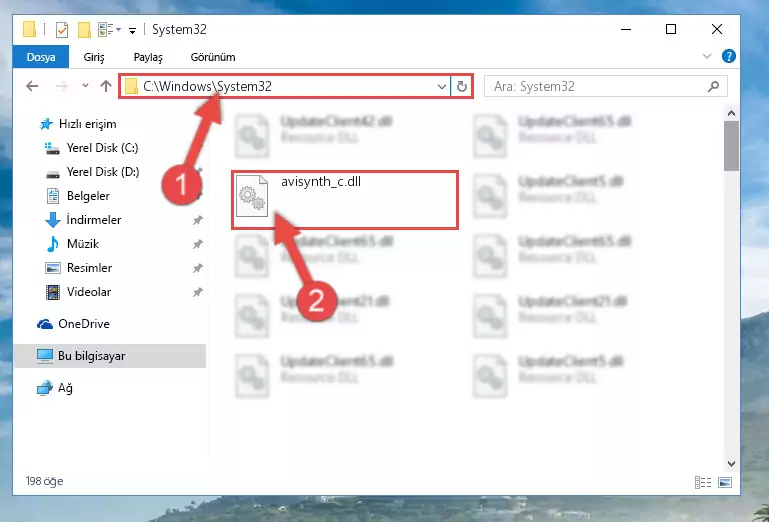This screenshot has width=769, height=522.
Task: Click the pin icon next to Müzik
Action: [198, 244]
